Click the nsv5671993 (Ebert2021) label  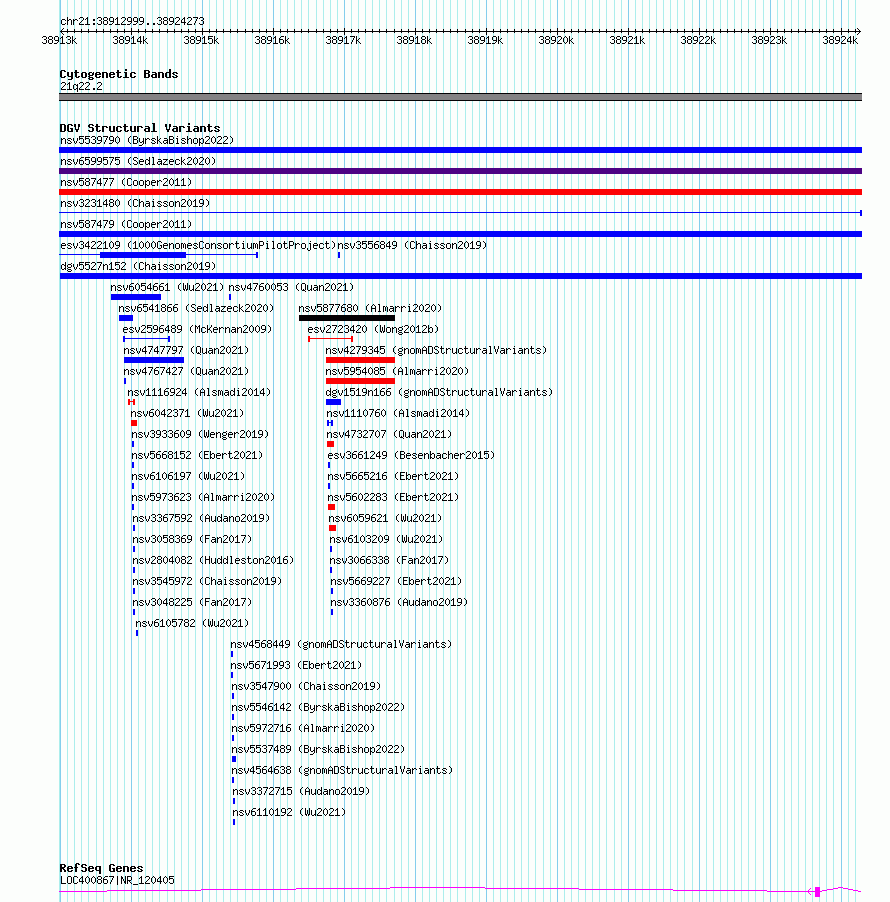pos(296,665)
